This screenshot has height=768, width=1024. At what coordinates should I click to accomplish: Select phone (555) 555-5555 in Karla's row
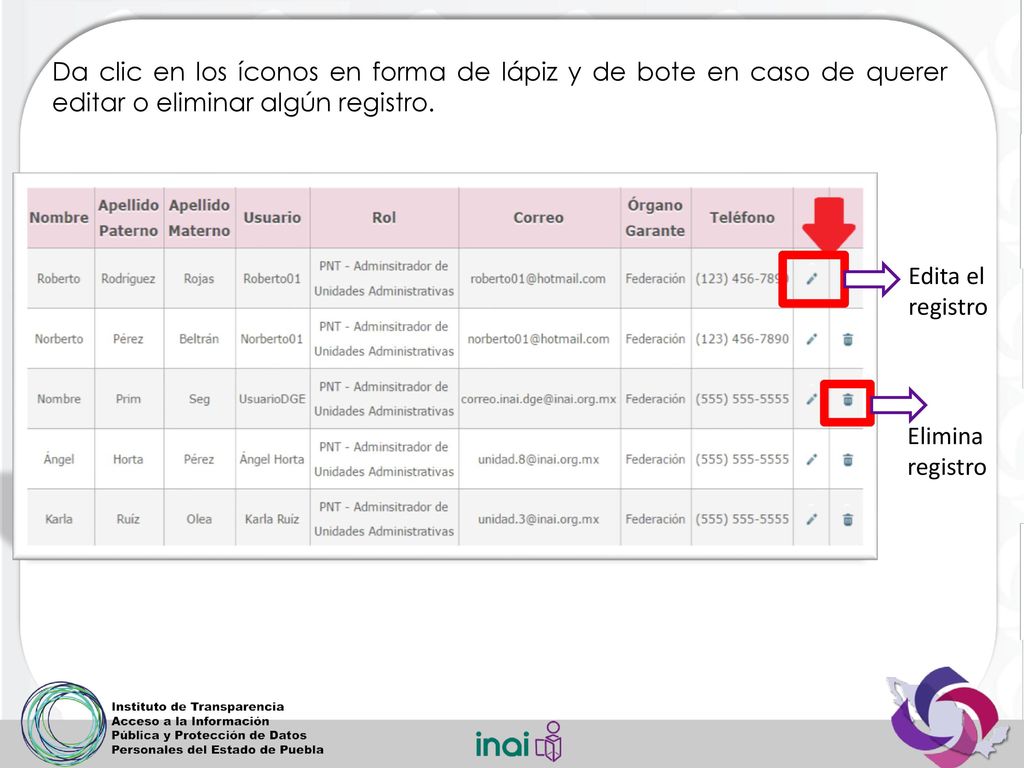pos(742,519)
